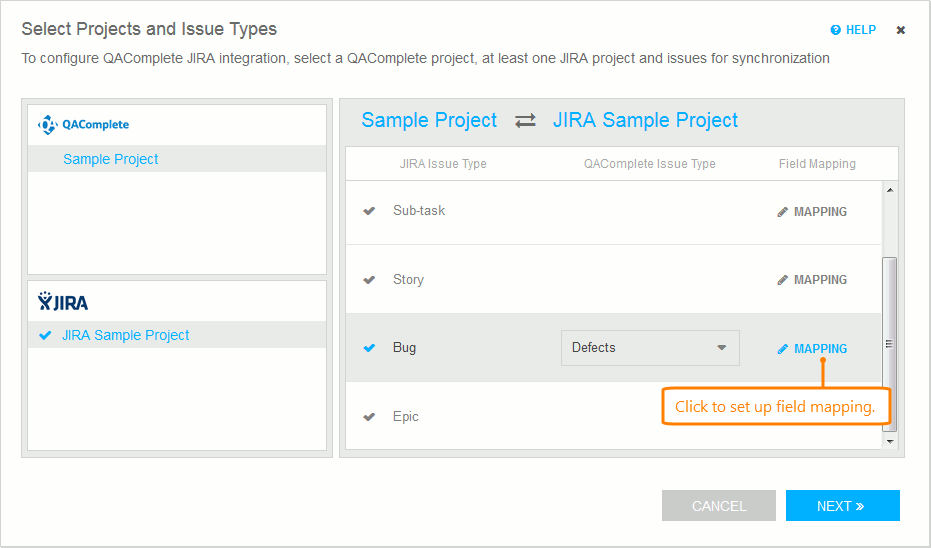Click the NEXT button

click(x=842, y=506)
